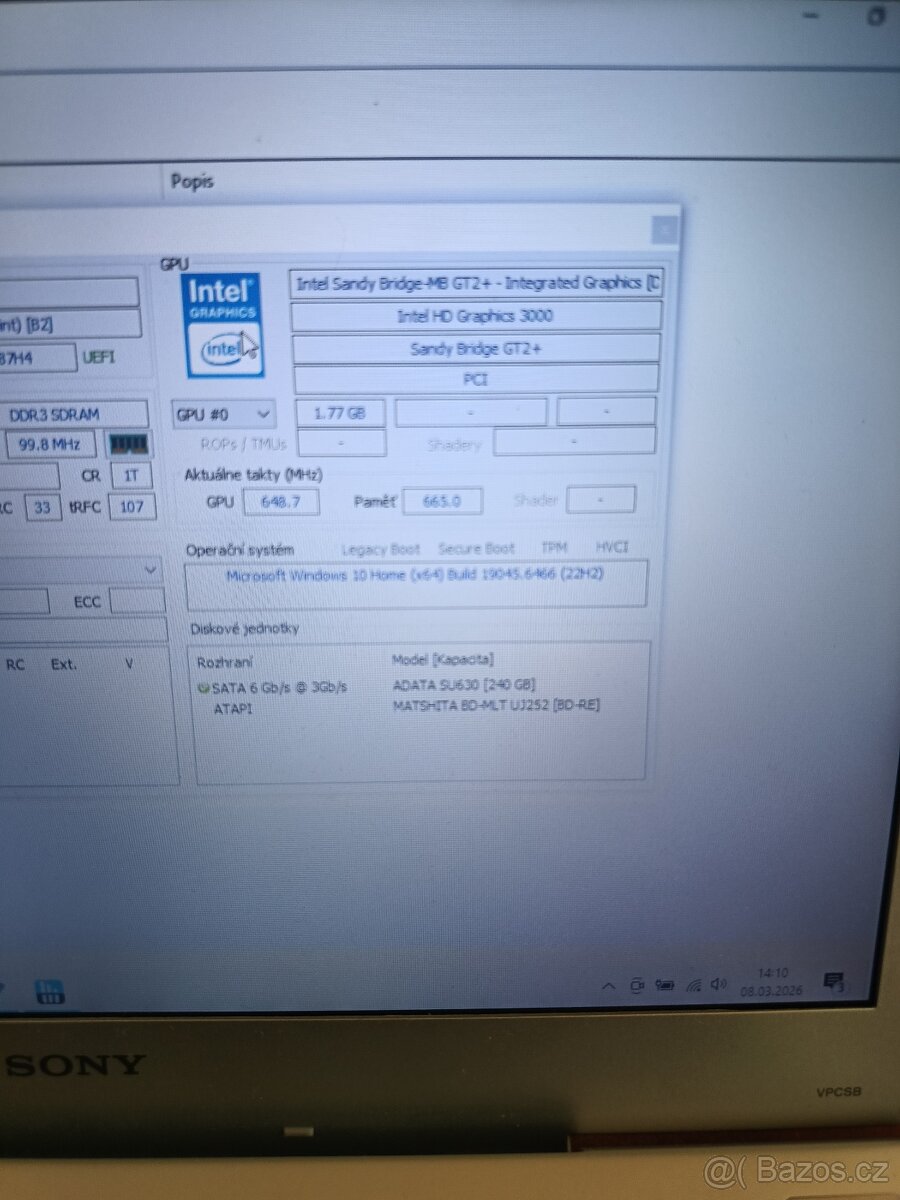
Task: Click the 1.77 GB video memory value
Action: (x=340, y=412)
